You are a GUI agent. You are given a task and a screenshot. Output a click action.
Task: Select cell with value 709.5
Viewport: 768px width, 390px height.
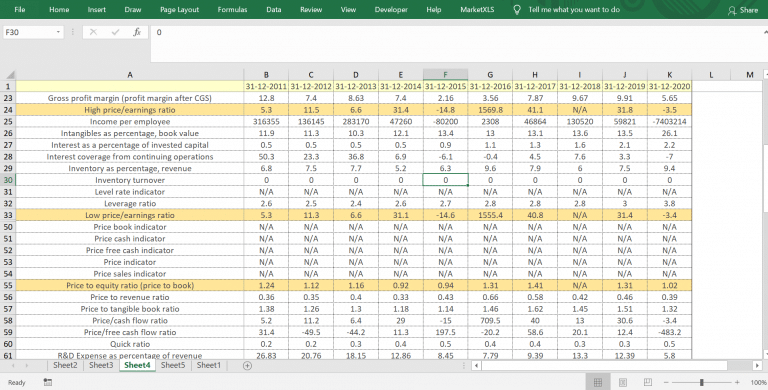click(x=490, y=320)
